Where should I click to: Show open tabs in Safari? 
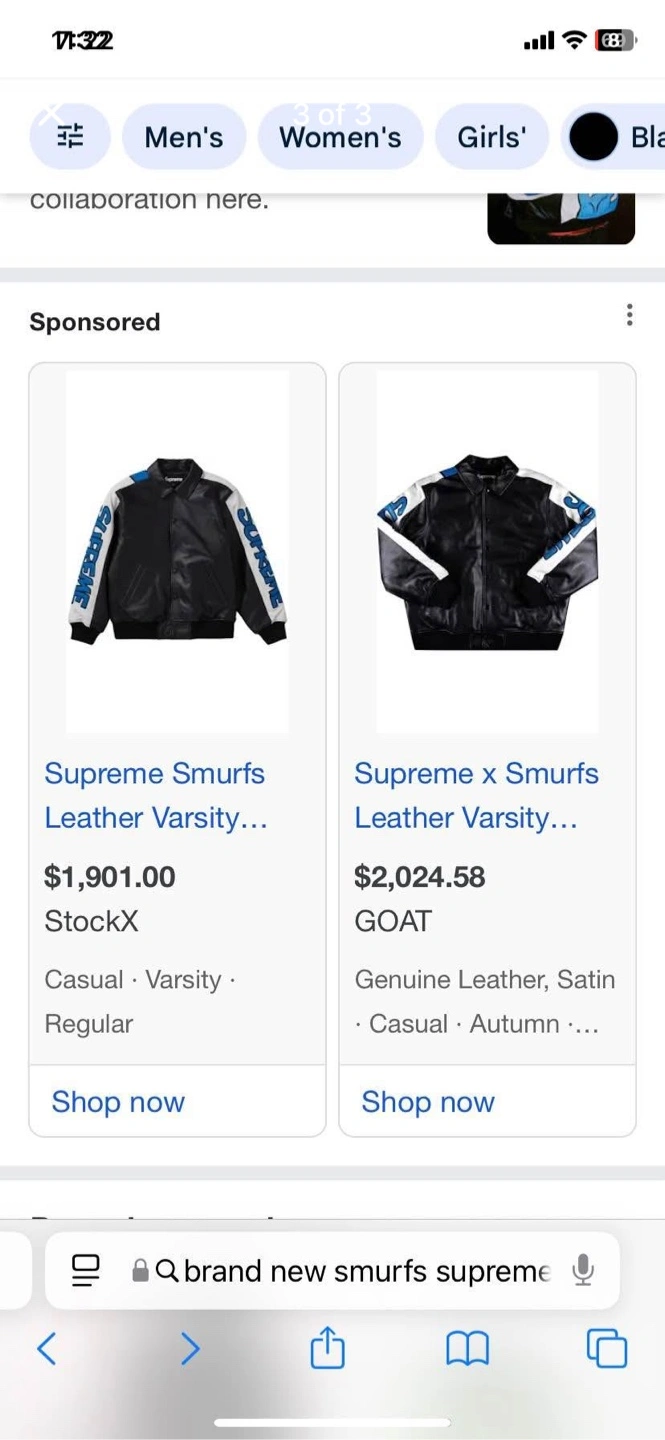point(606,1349)
